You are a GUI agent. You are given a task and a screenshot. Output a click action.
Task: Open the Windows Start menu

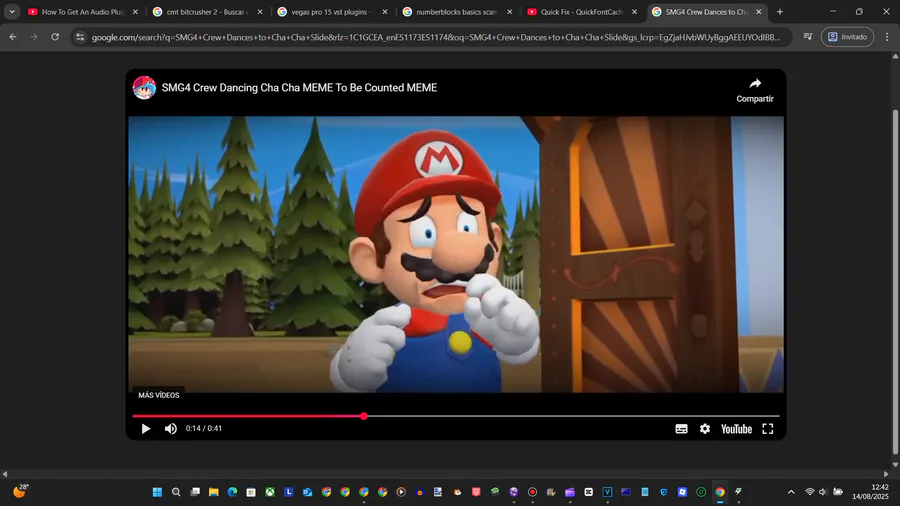(157, 492)
